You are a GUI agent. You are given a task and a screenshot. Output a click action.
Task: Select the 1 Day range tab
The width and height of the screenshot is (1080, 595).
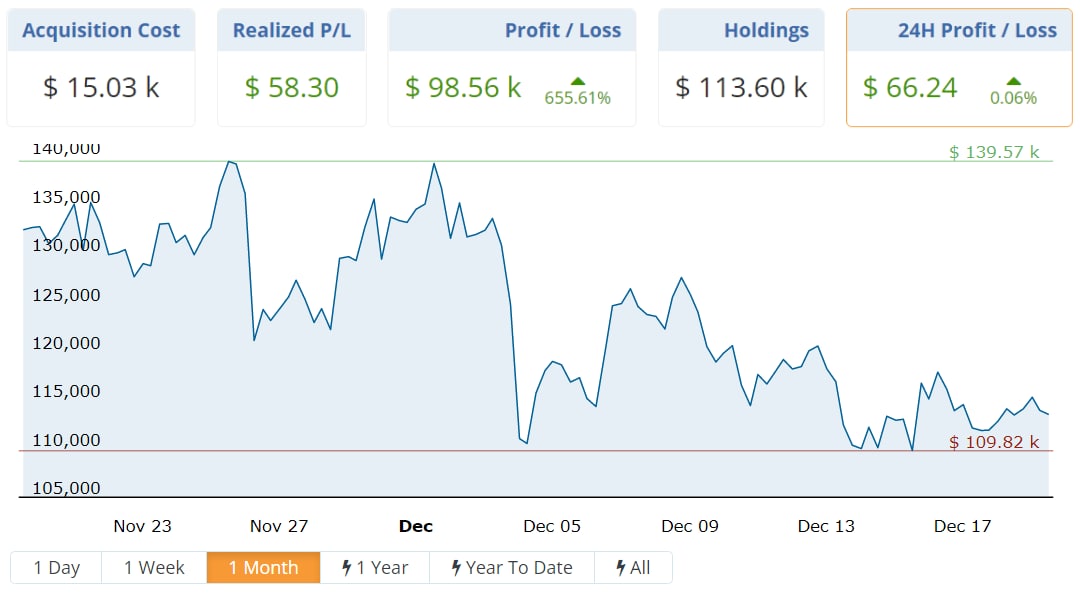56,568
